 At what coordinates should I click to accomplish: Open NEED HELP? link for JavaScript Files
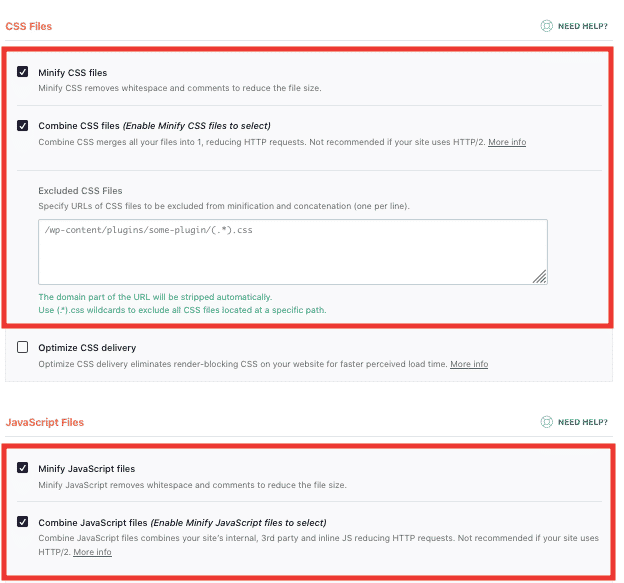[583, 422]
